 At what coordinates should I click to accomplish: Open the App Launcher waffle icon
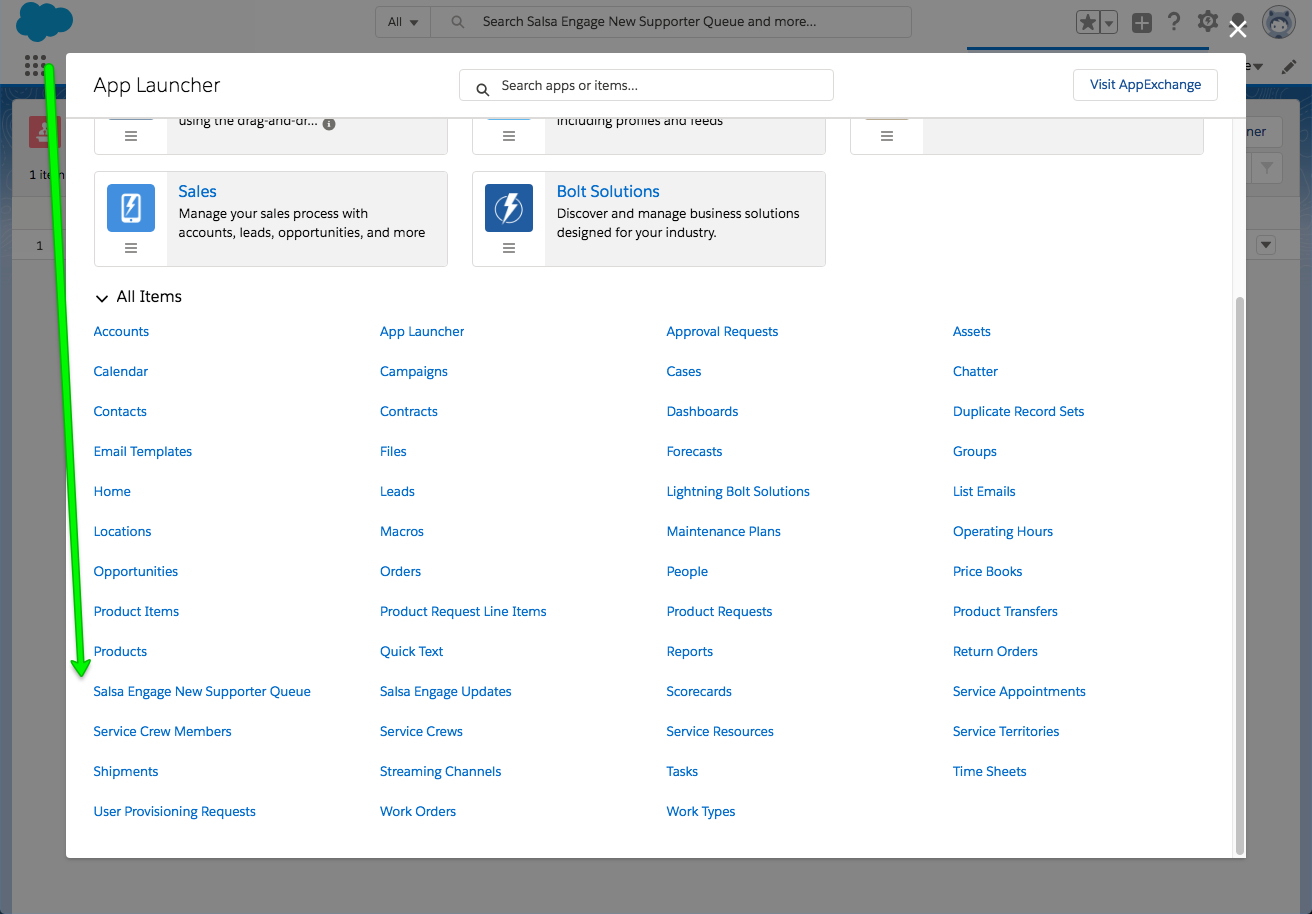(35, 66)
